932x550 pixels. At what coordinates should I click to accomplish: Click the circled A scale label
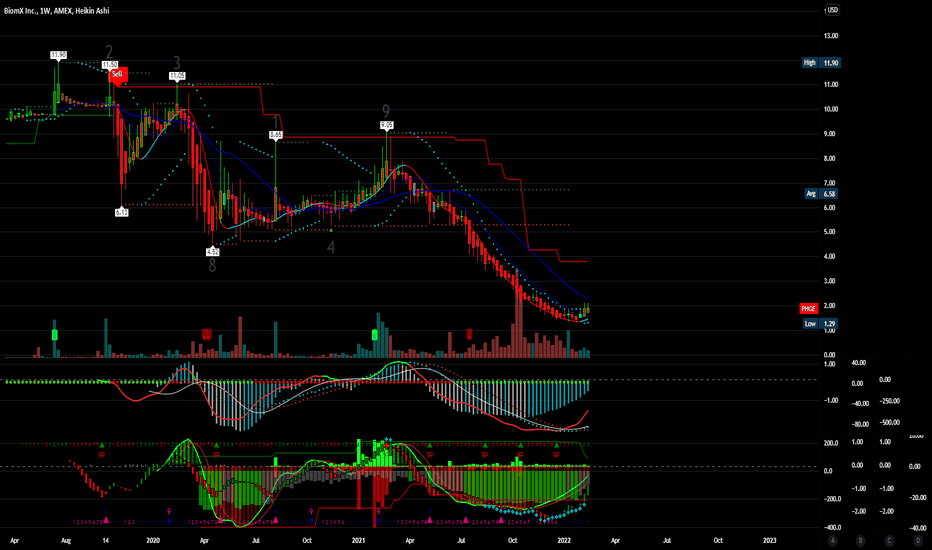pyautogui.click(x=833, y=540)
